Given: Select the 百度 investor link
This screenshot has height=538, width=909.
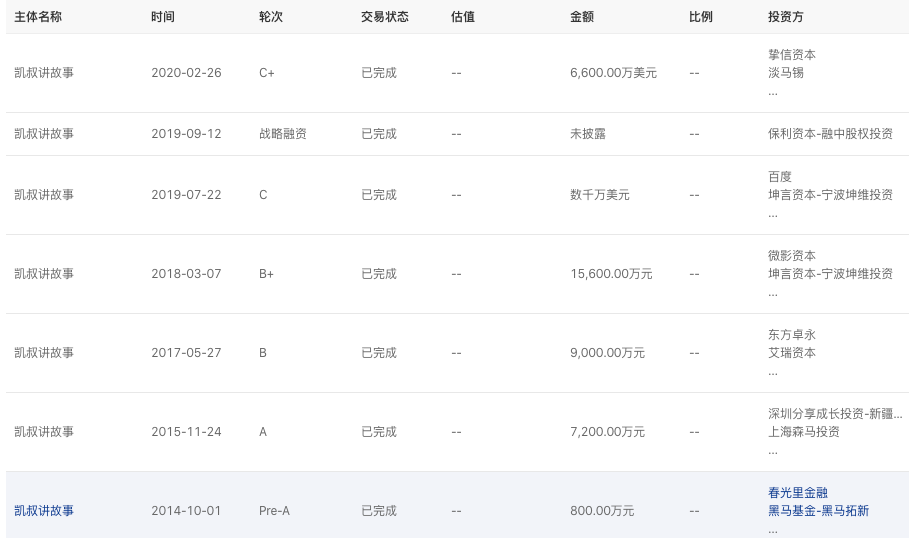Looking at the screenshot, I should tap(780, 177).
